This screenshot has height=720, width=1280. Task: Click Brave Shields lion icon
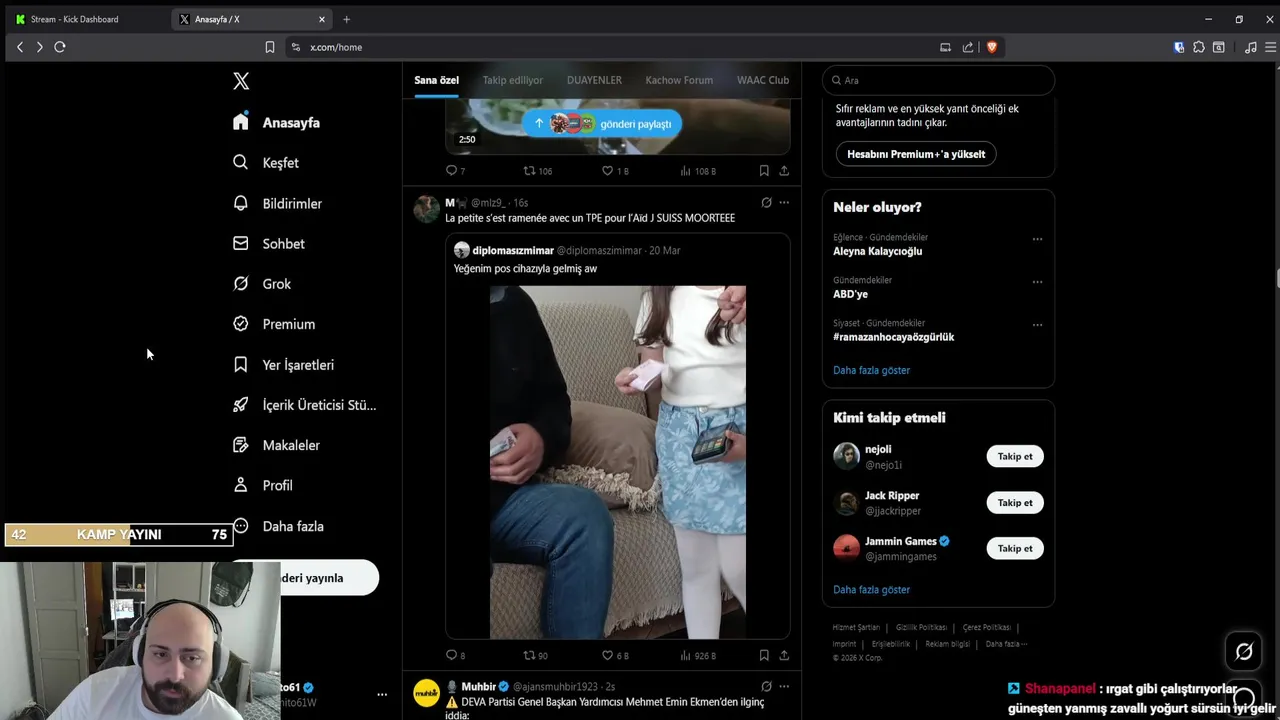[x=992, y=47]
